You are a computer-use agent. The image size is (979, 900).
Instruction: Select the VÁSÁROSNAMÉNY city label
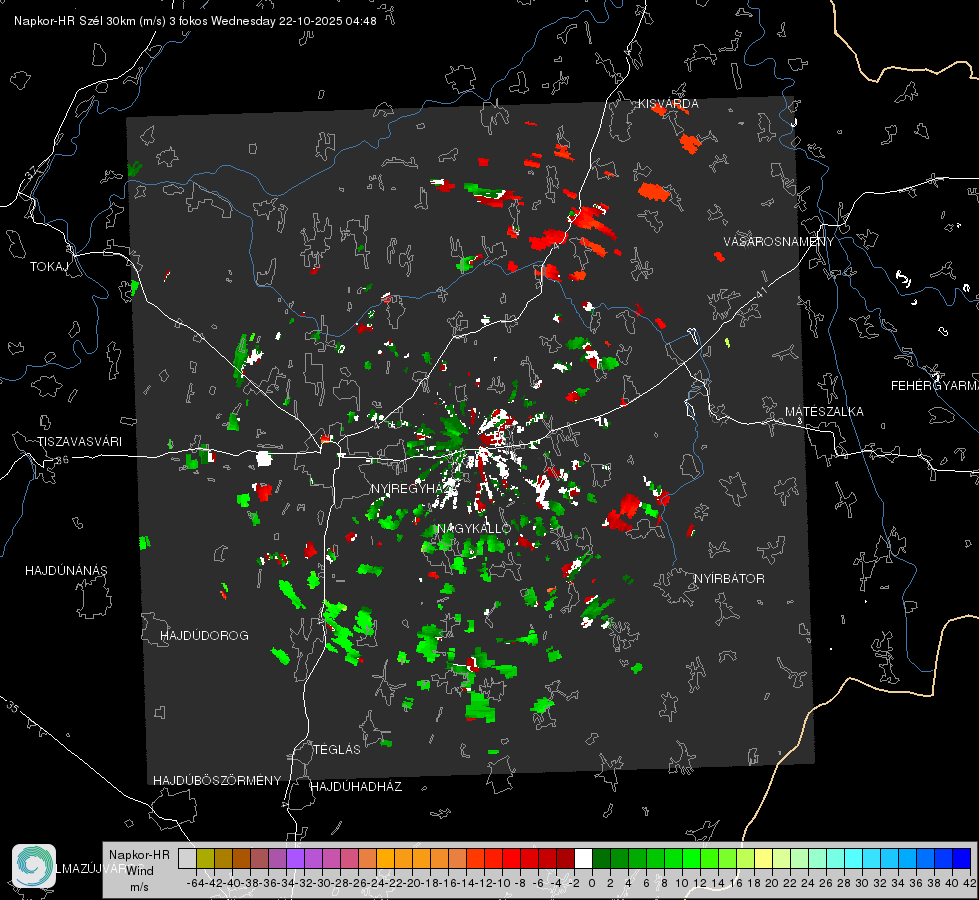pos(779,242)
